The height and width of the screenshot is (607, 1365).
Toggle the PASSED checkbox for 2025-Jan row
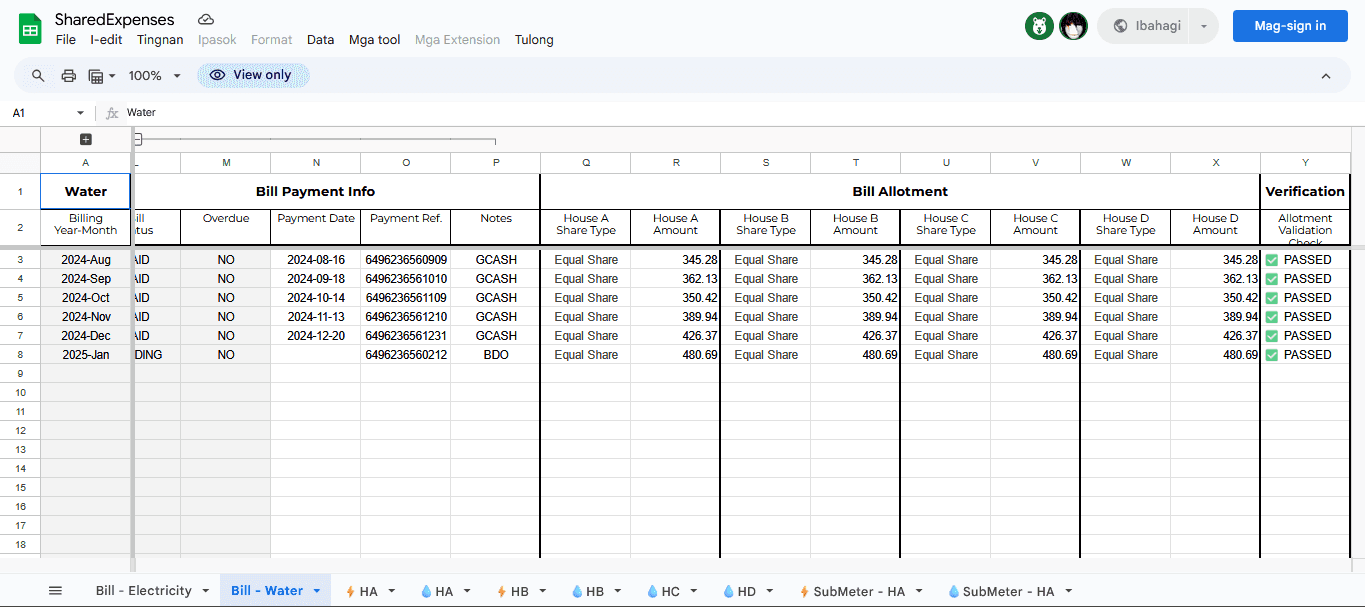point(1272,355)
